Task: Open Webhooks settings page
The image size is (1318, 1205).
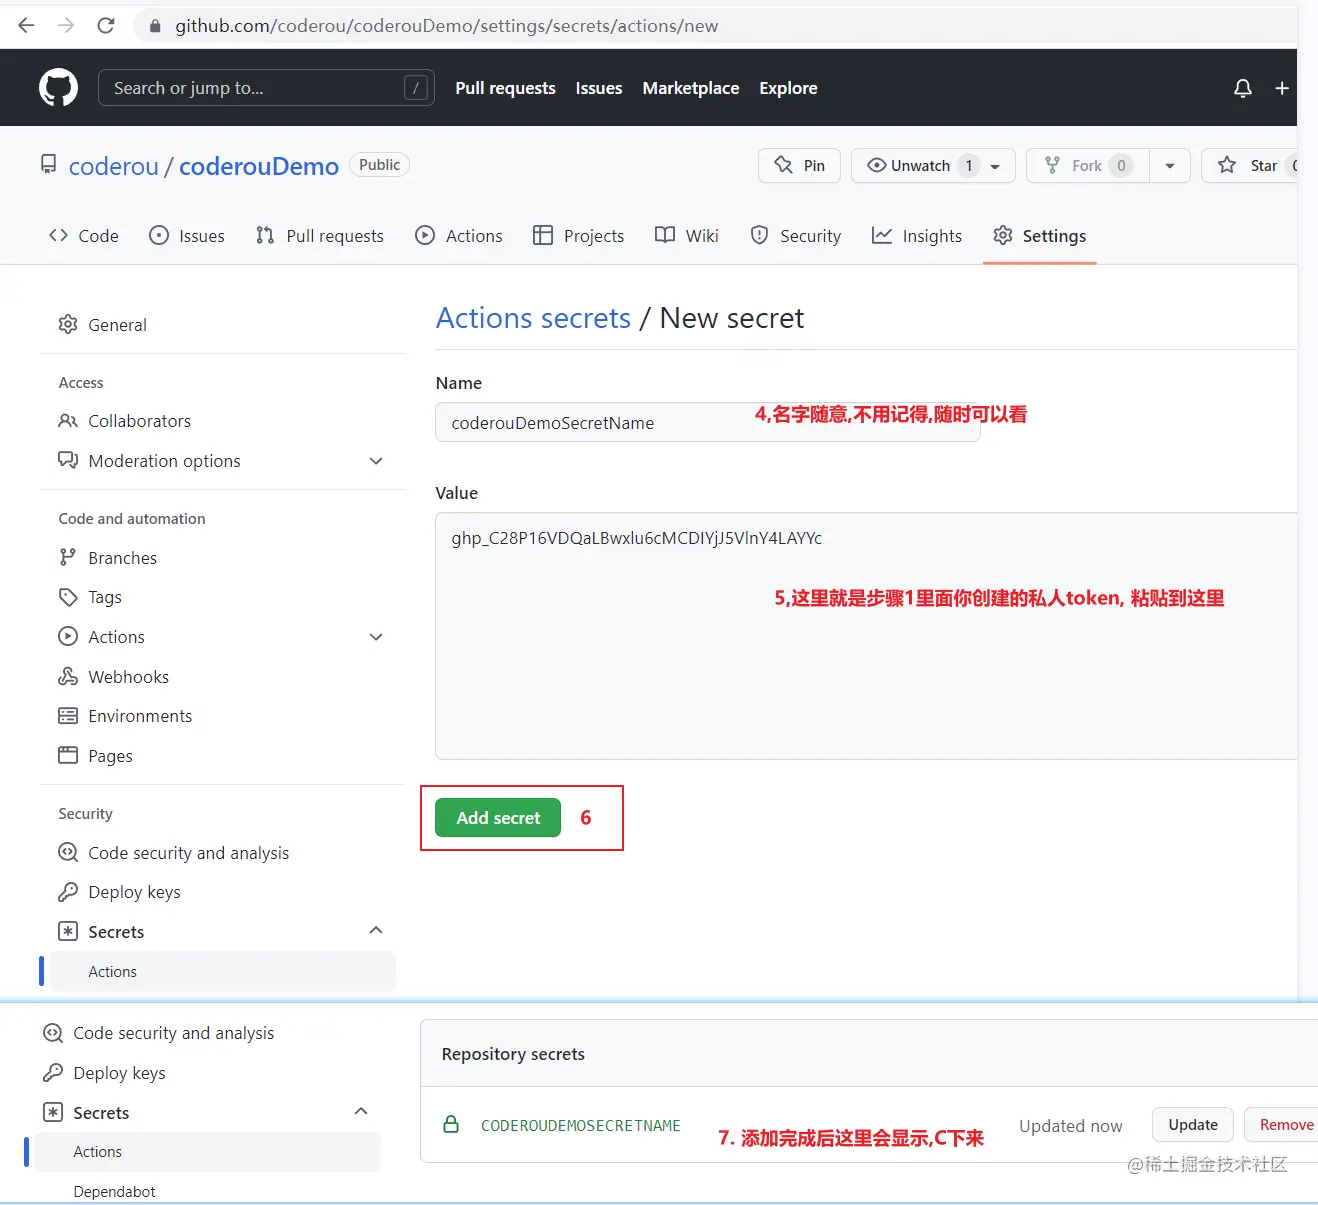Action: tap(128, 677)
